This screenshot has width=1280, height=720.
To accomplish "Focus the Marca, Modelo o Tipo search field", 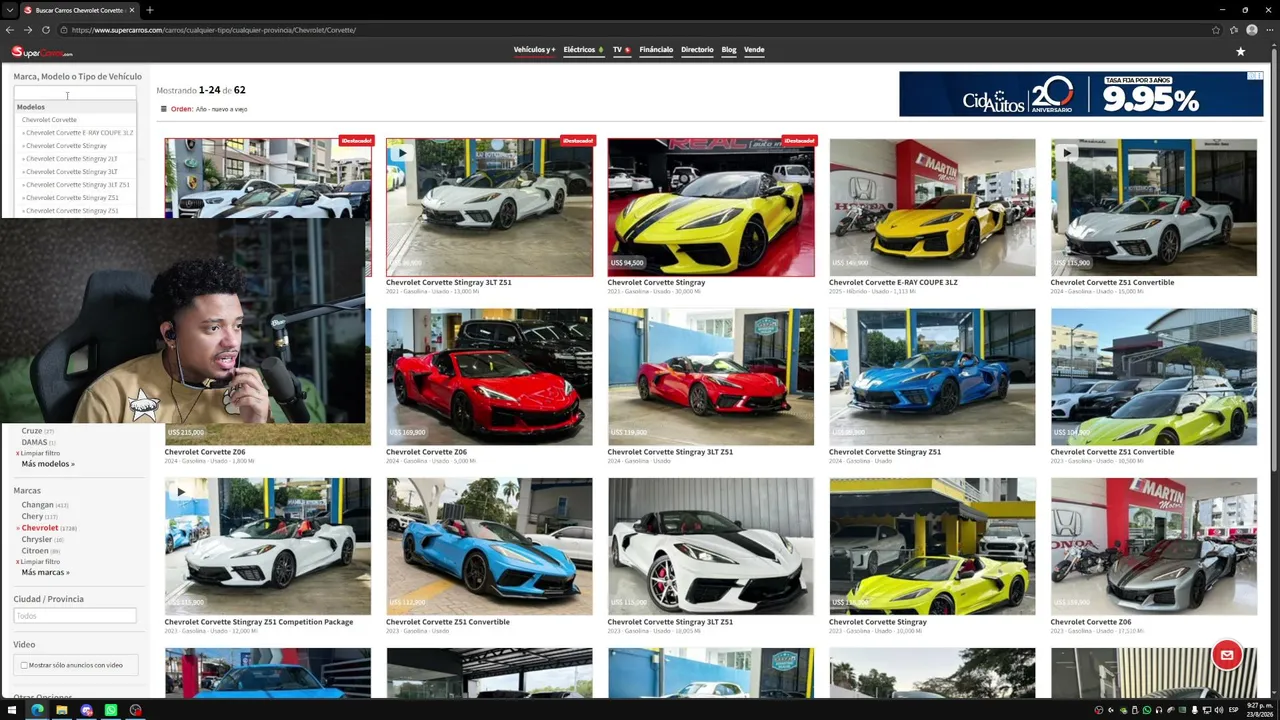I will (x=75, y=93).
